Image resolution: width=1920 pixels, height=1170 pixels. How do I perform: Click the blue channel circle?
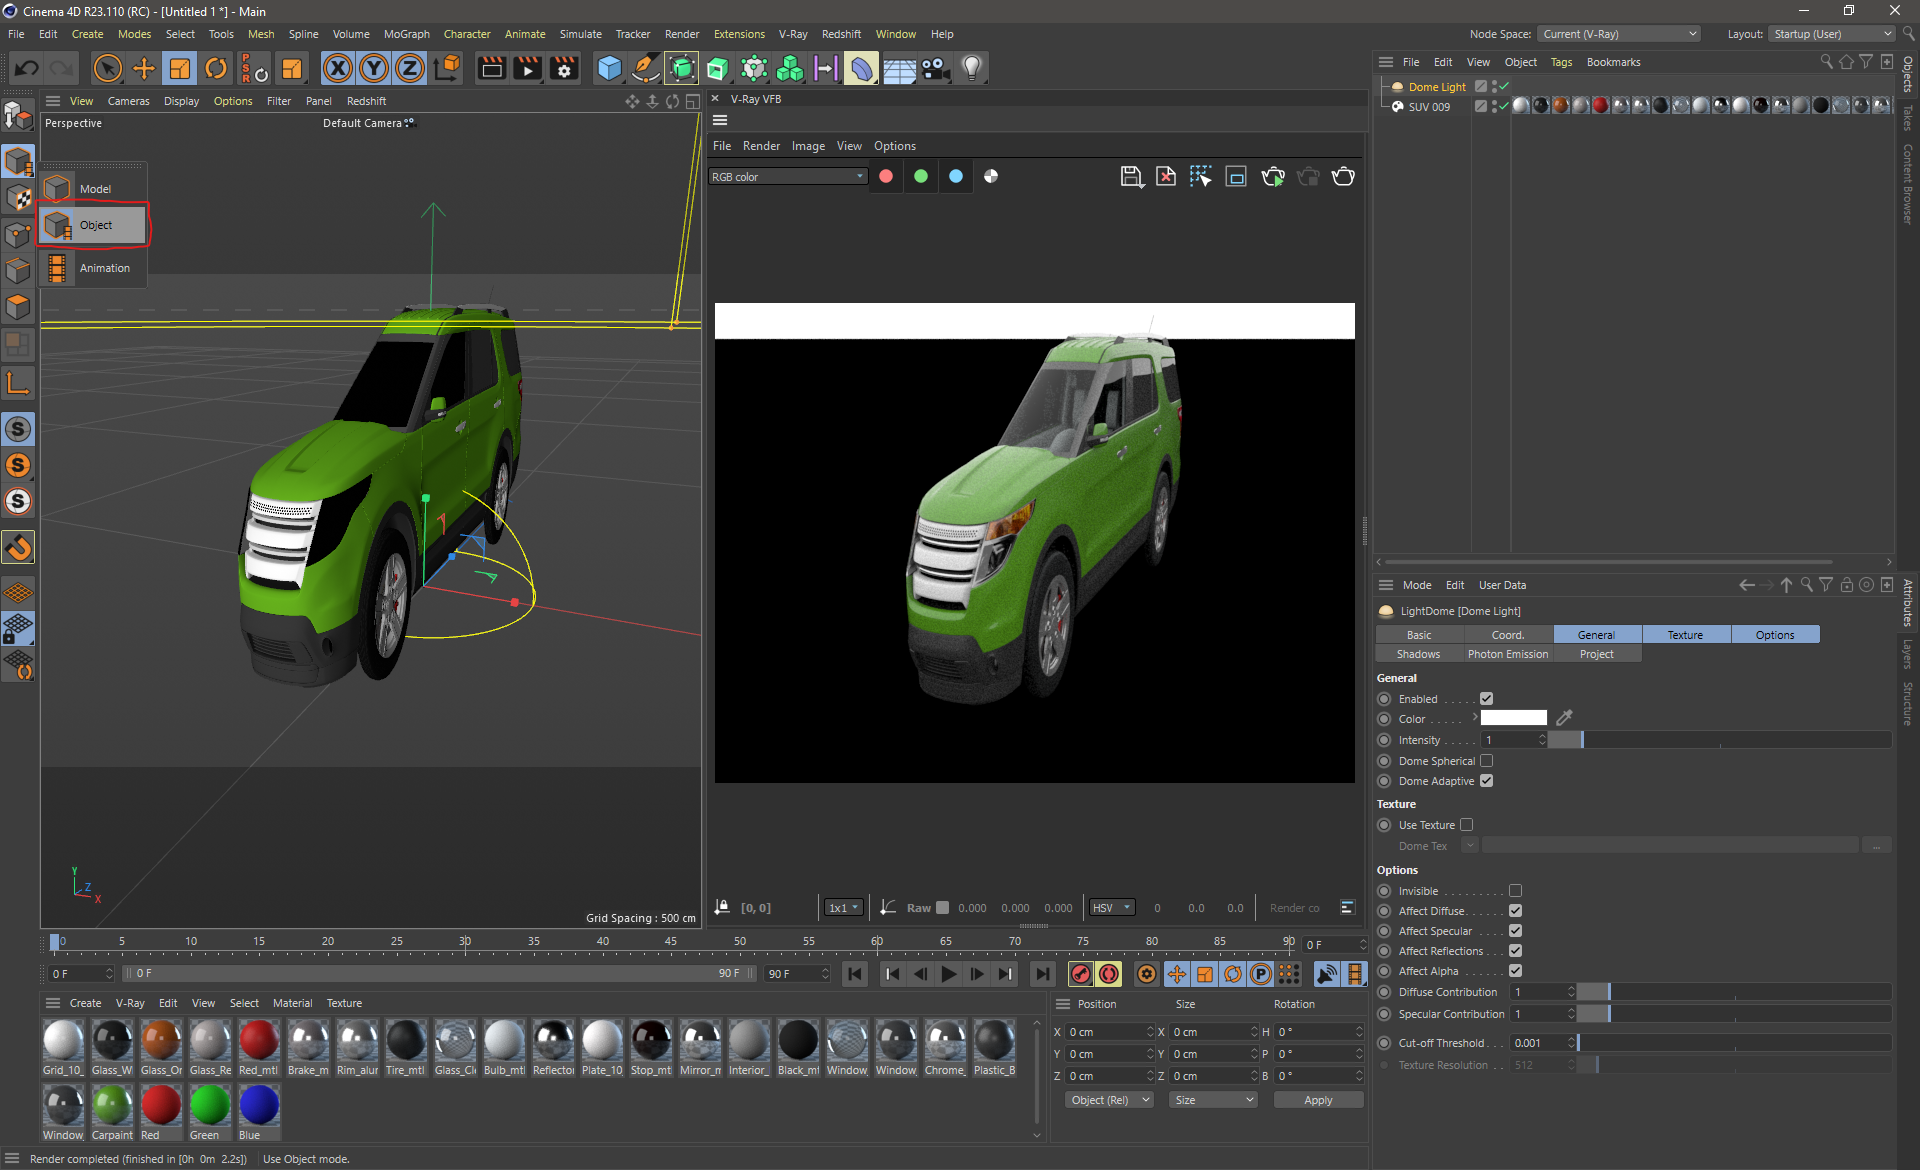956,176
